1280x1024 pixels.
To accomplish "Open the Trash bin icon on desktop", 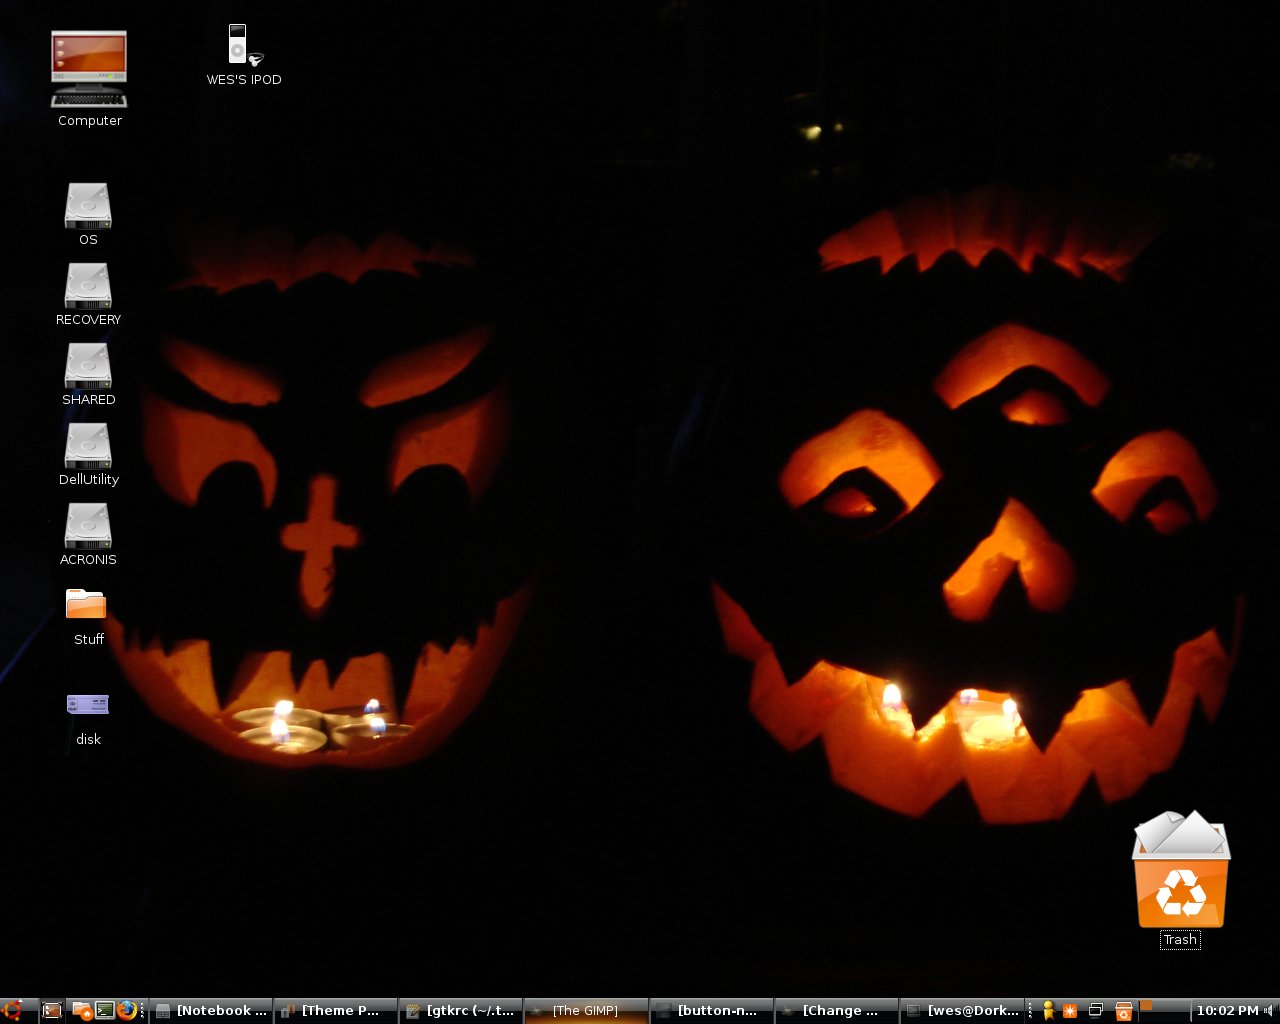I will point(1181,869).
